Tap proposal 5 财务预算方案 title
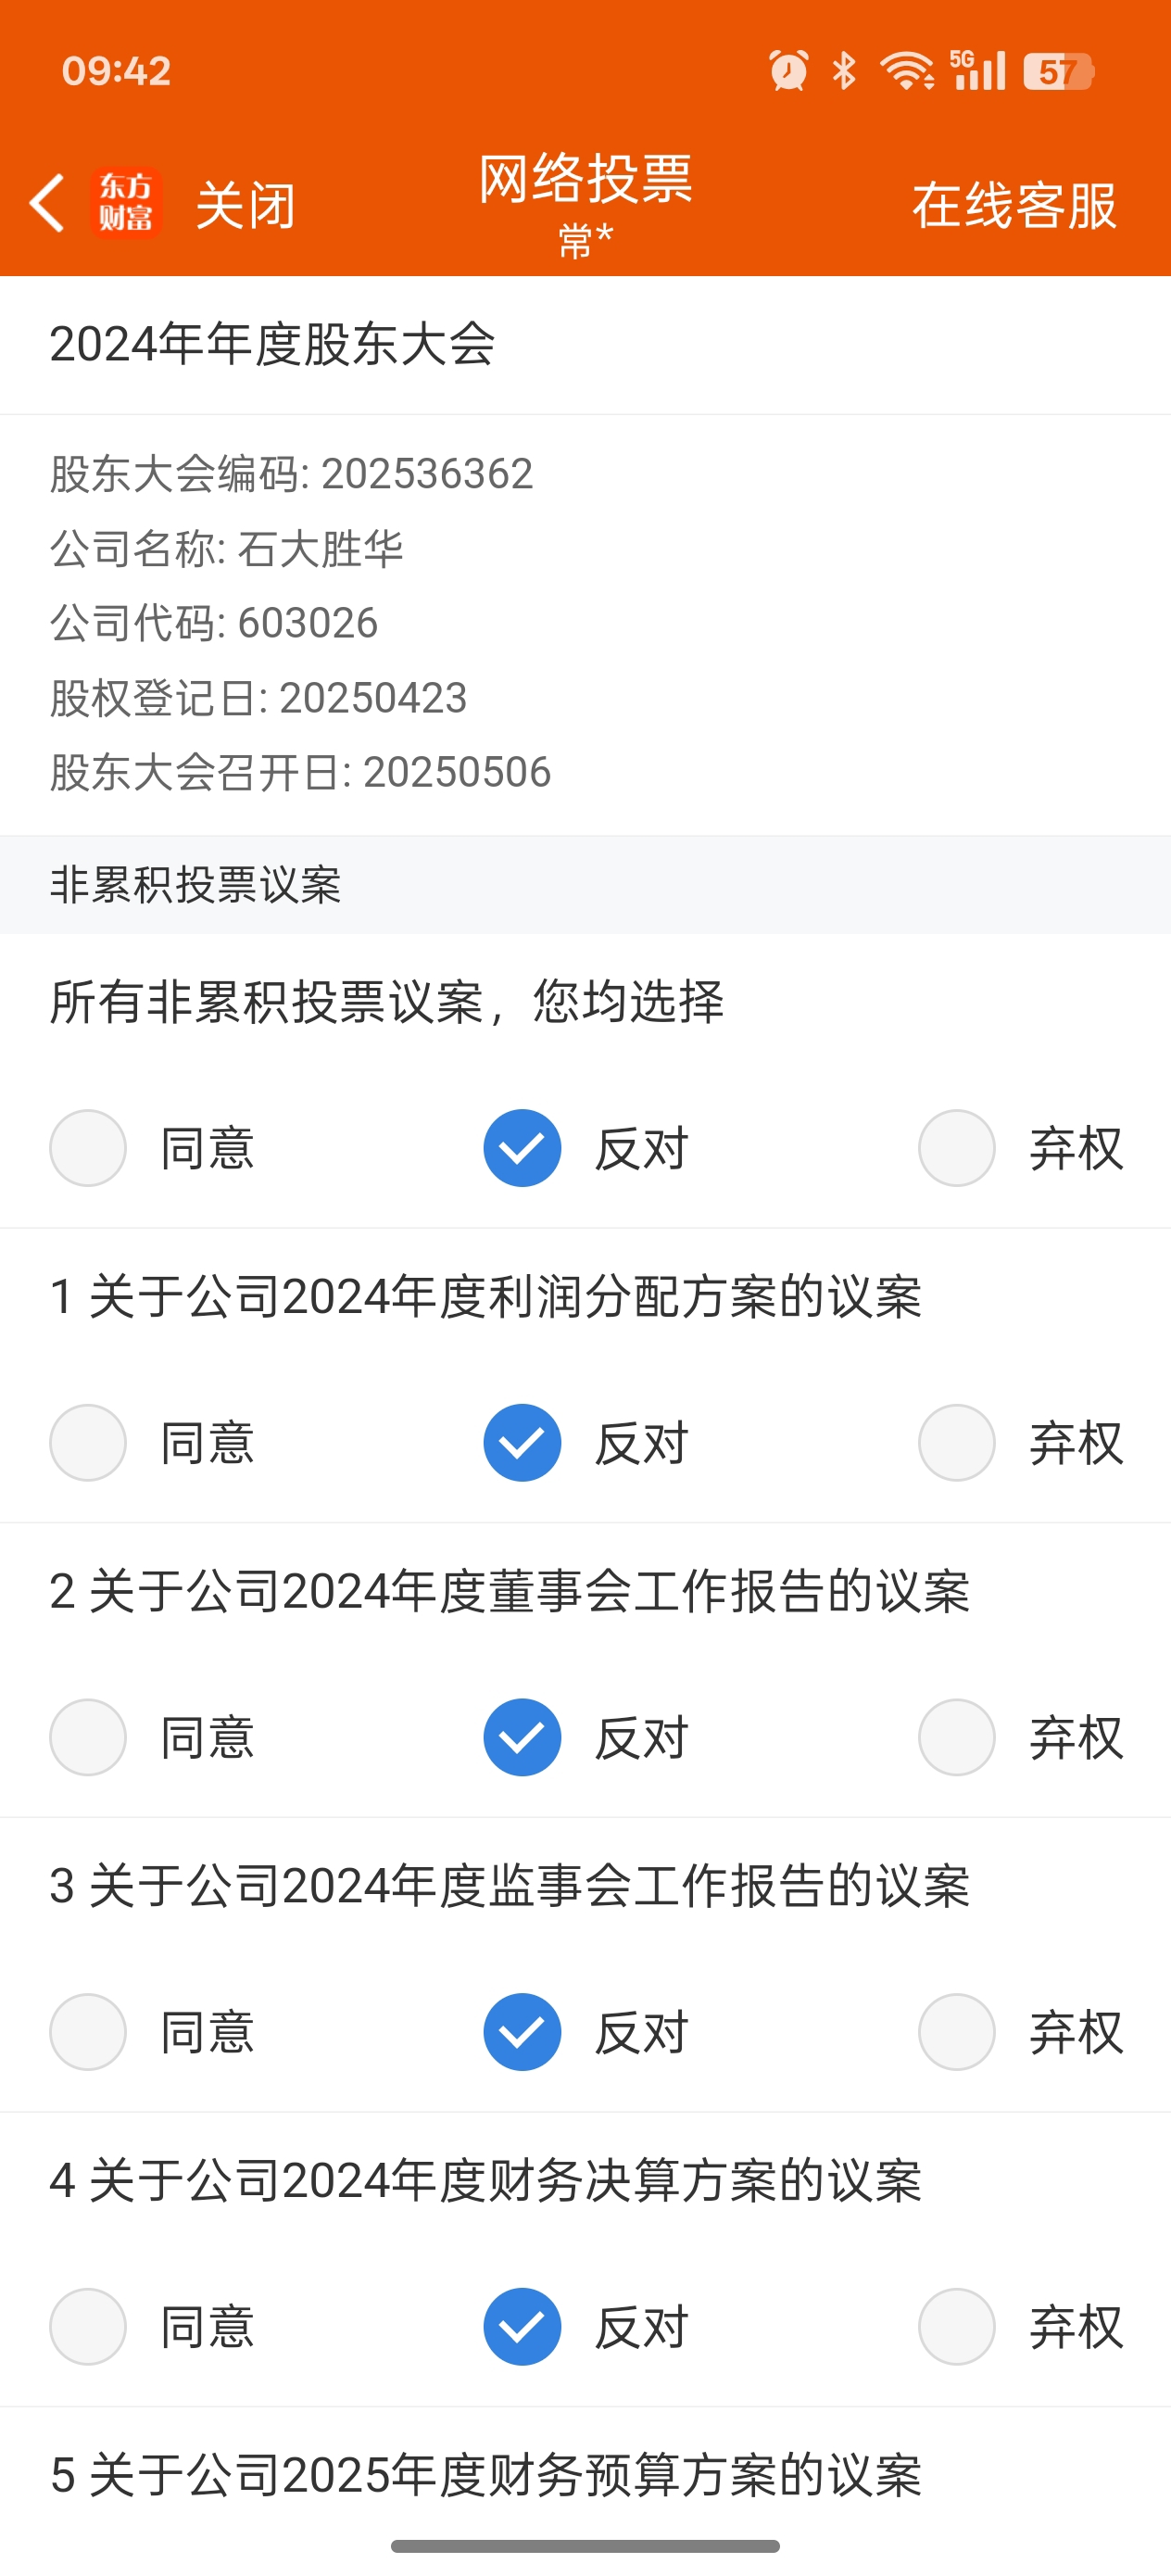Screen dimensions: 1171x2576 (x=486, y=2475)
